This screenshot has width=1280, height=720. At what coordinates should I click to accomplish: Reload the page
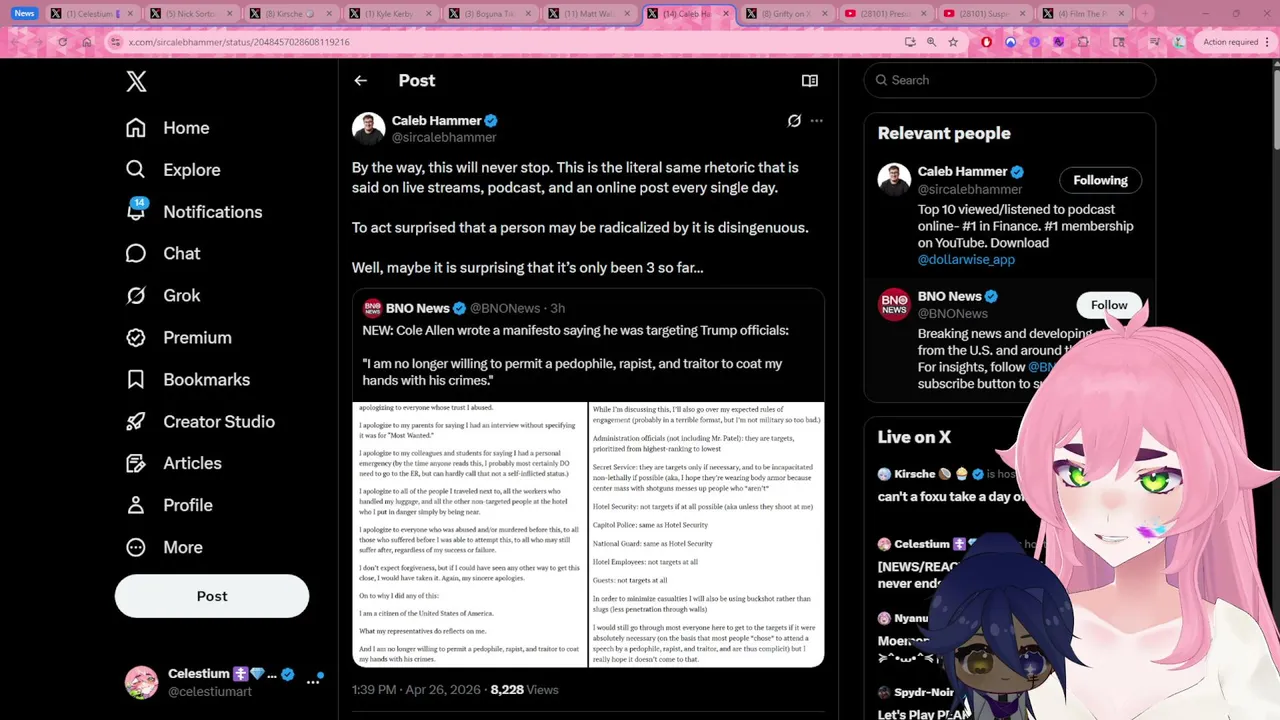[62, 42]
